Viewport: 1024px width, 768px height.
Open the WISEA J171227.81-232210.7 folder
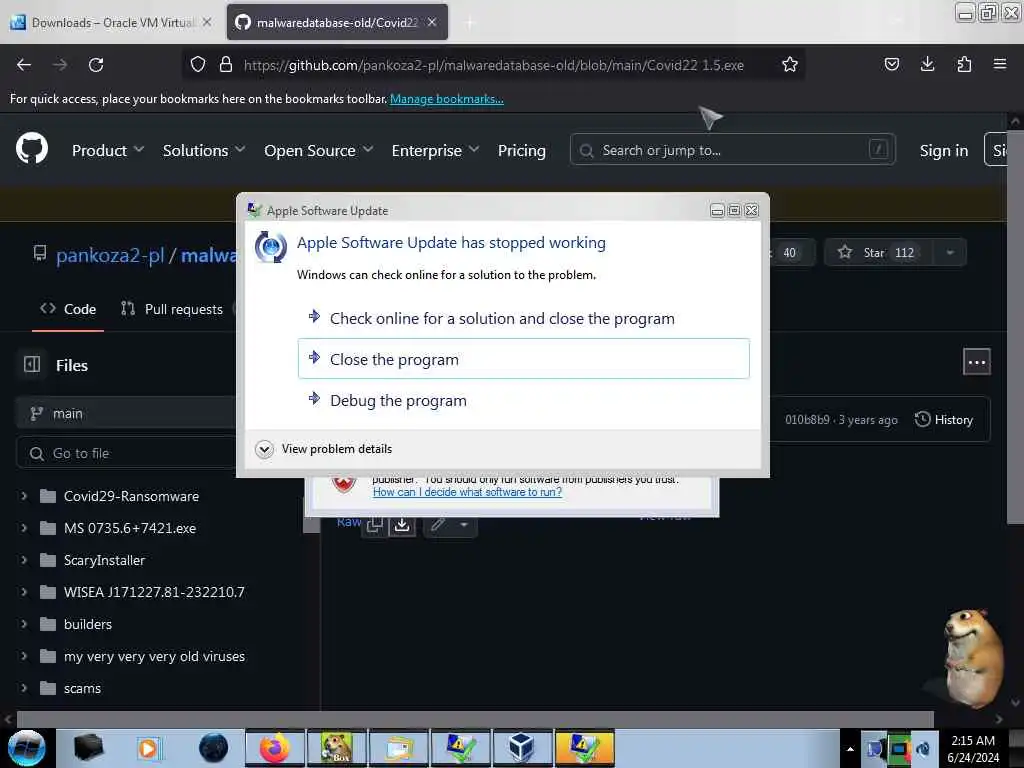click(154, 592)
